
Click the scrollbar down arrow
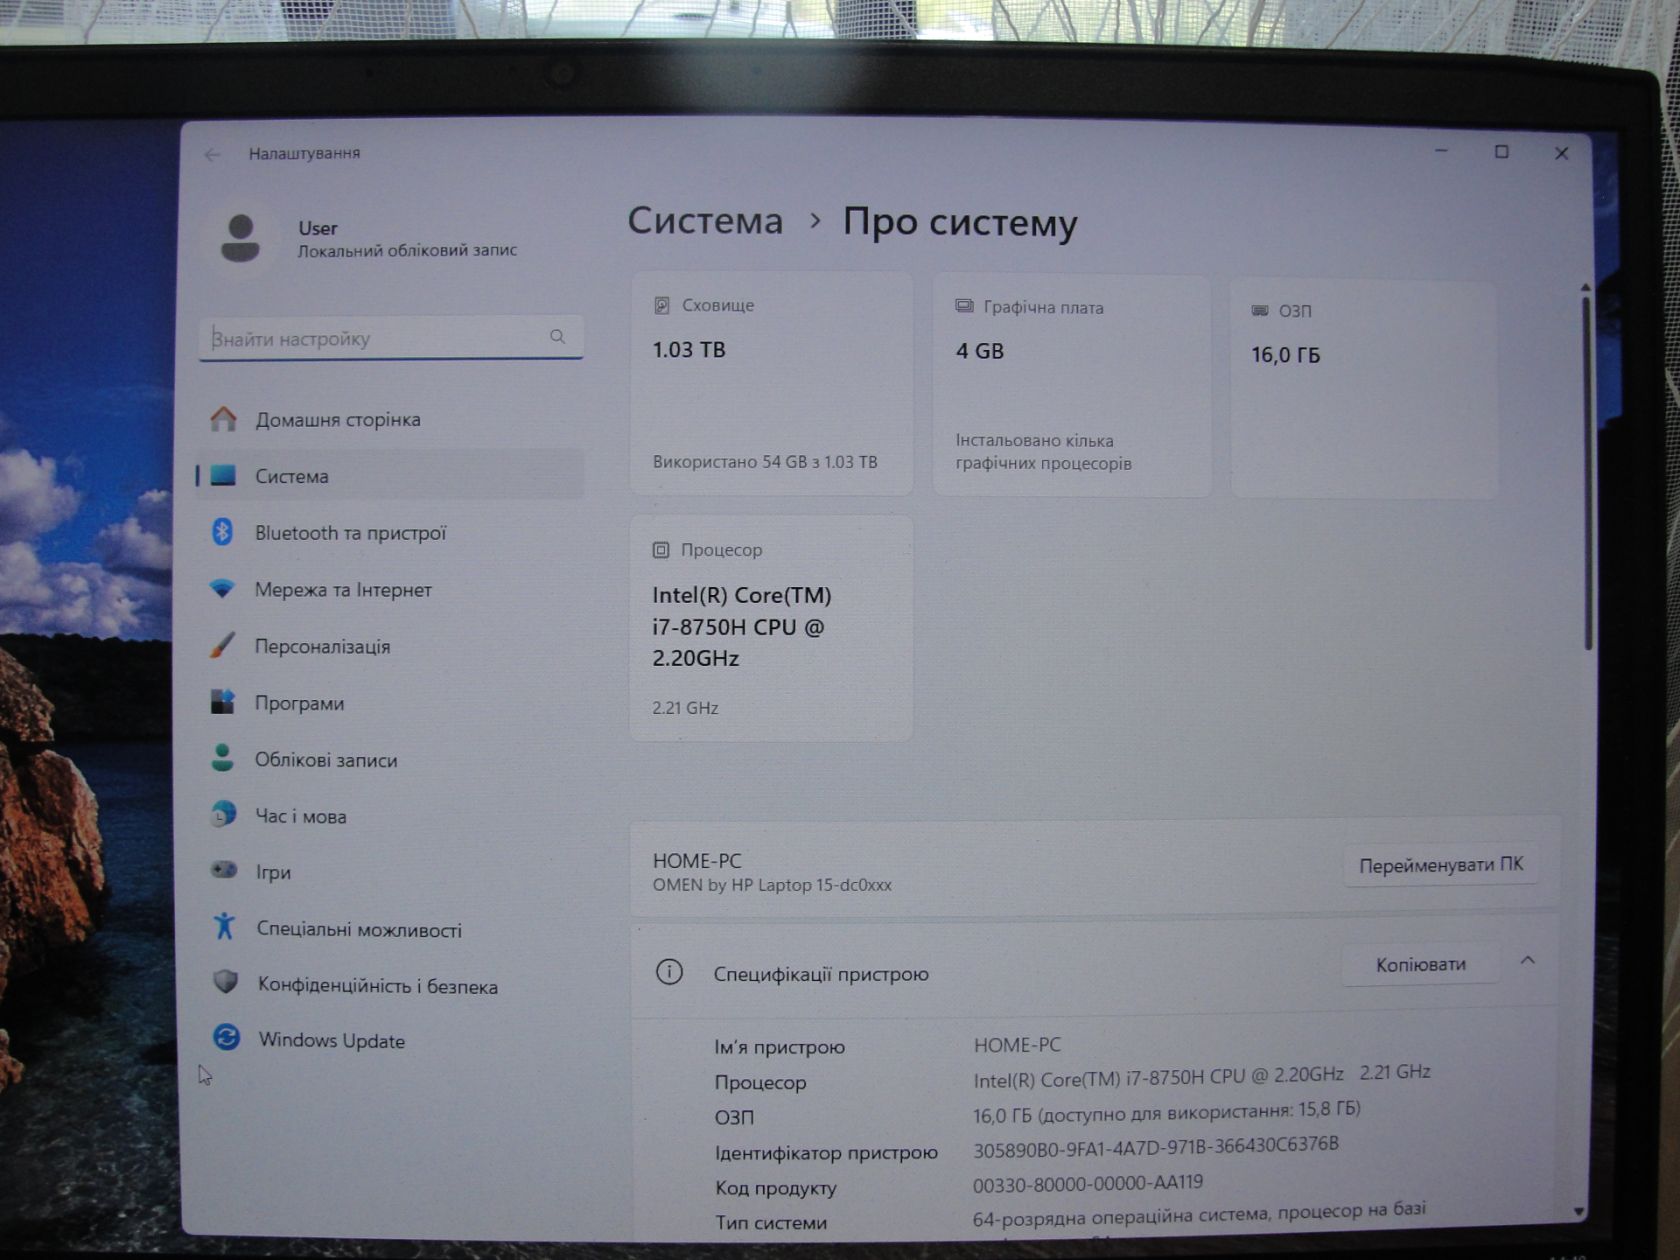coord(1579,1211)
